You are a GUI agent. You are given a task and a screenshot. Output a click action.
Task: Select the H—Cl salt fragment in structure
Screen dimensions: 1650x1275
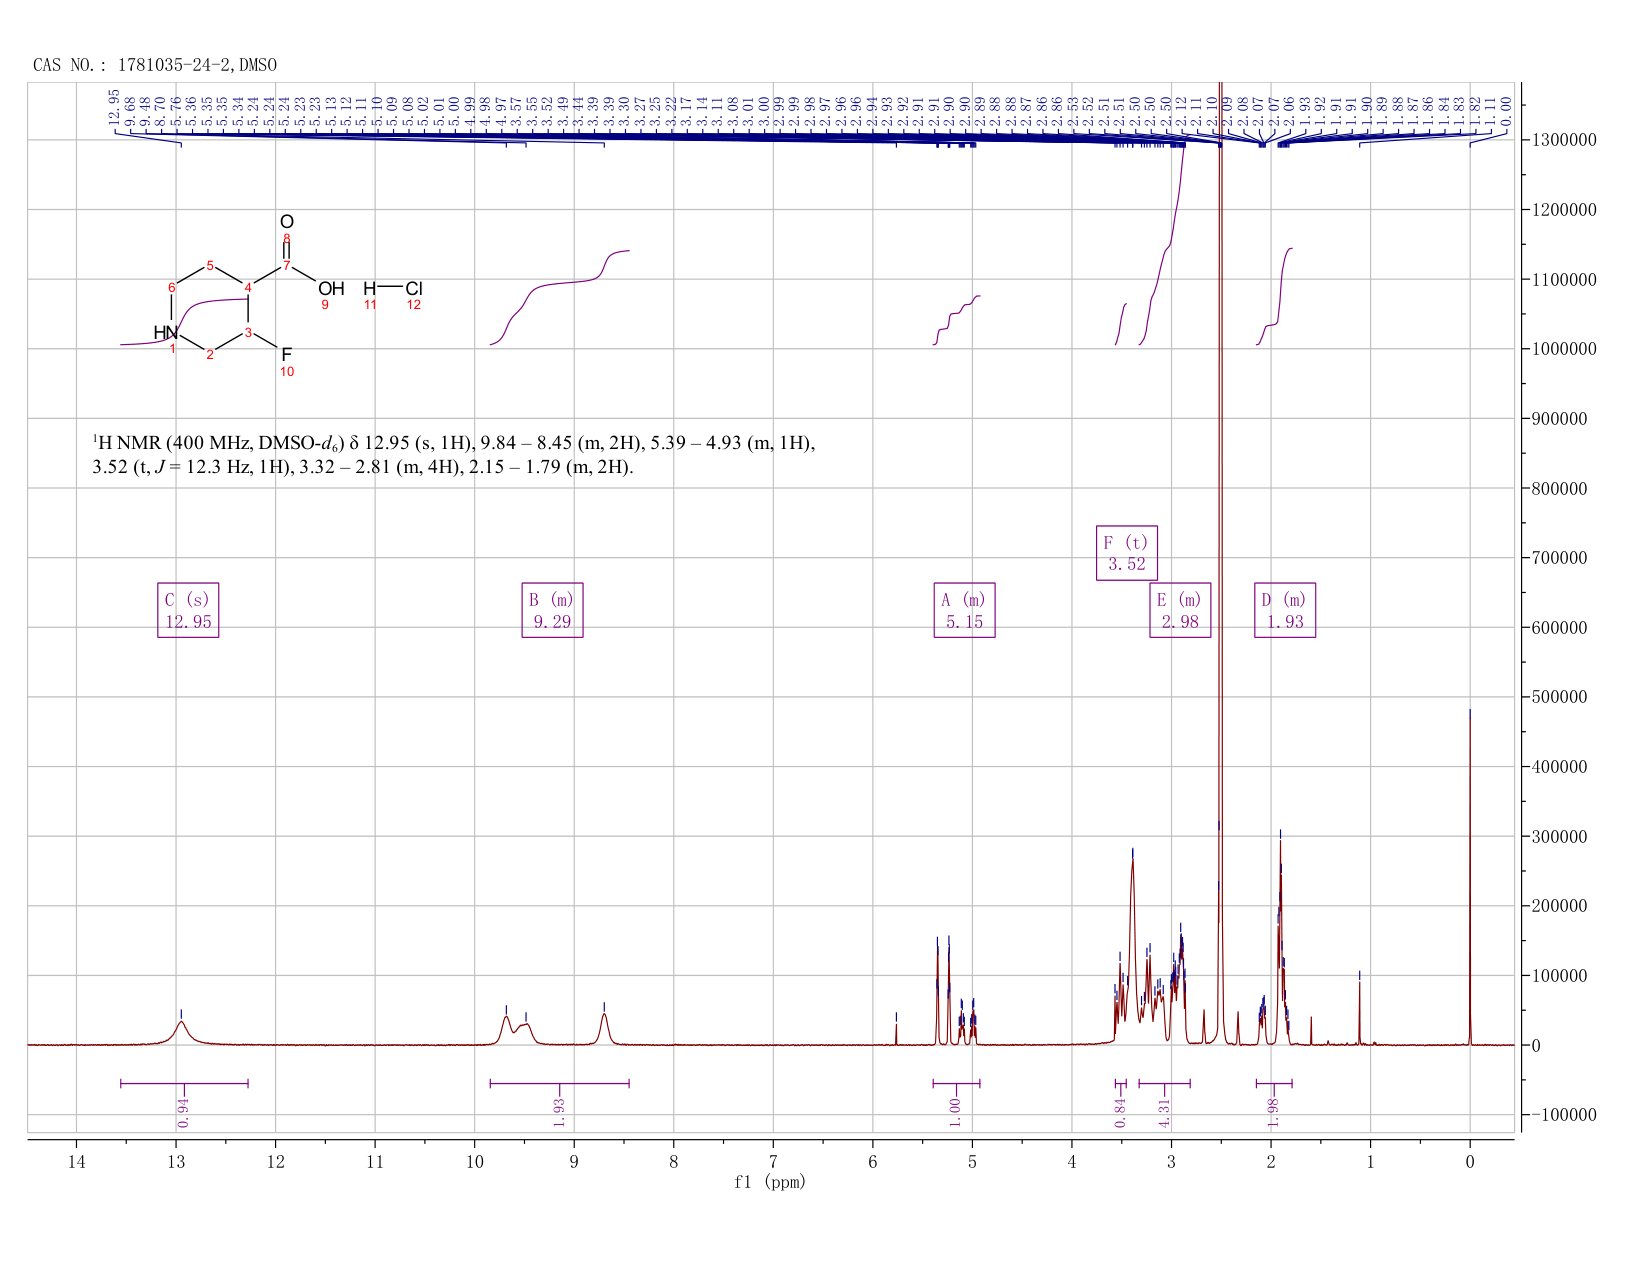(x=392, y=289)
